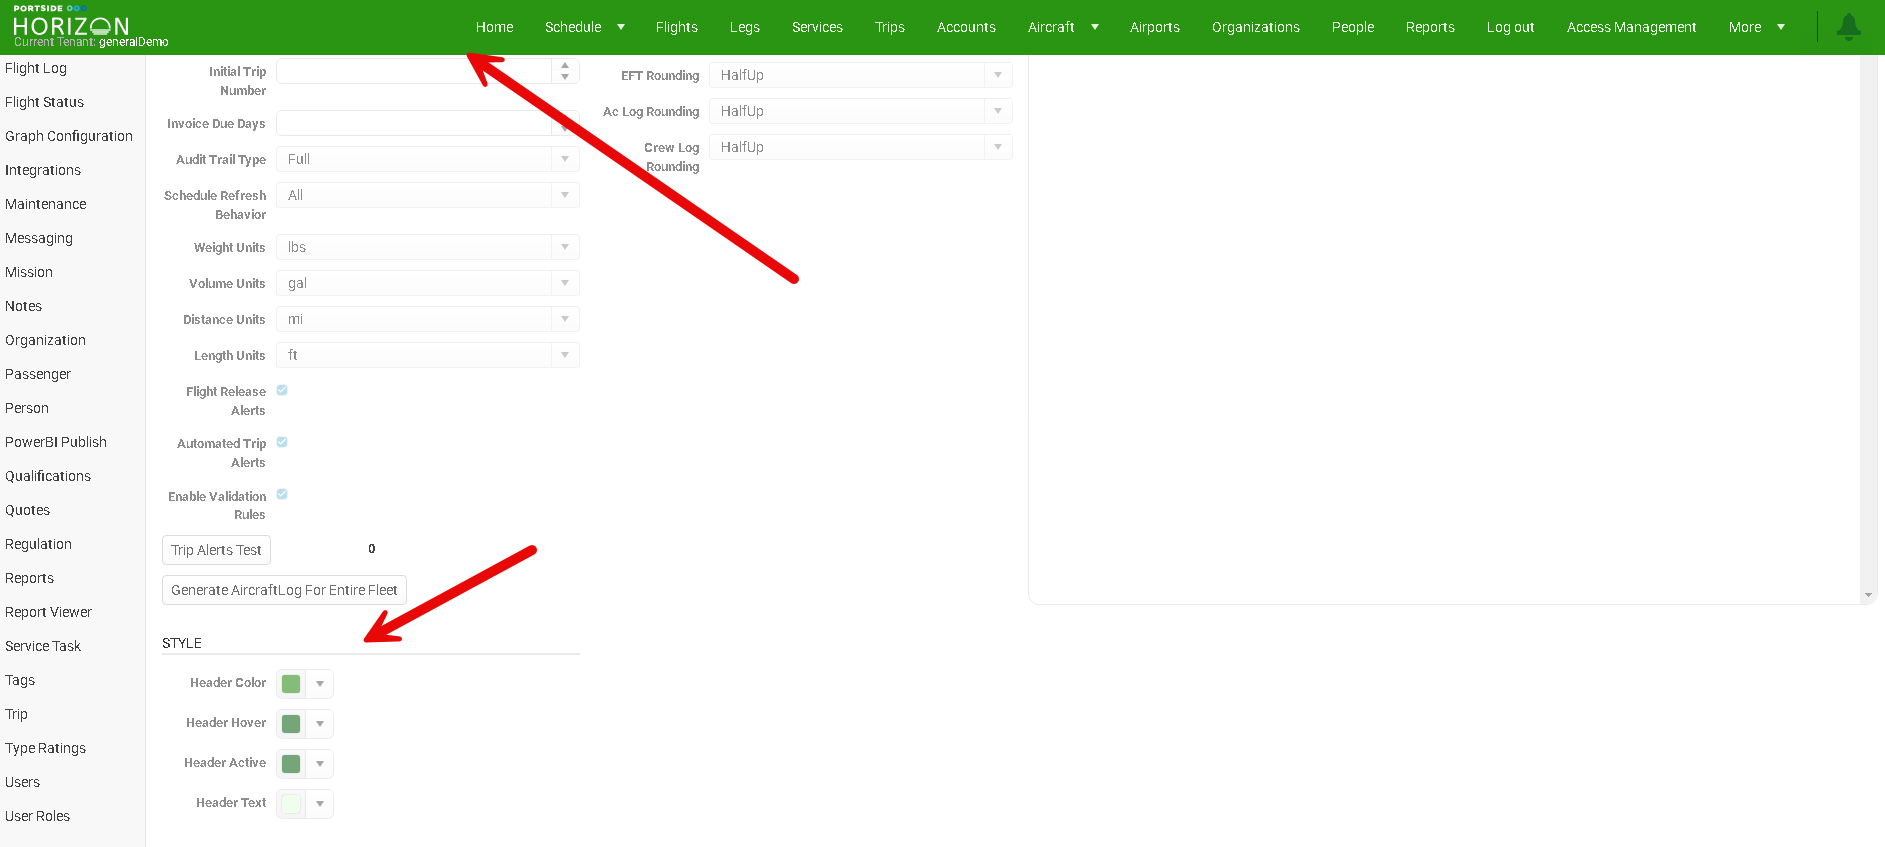Click the Invoice Due Days field
This screenshot has height=847, width=1885.
tap(414, 124)
